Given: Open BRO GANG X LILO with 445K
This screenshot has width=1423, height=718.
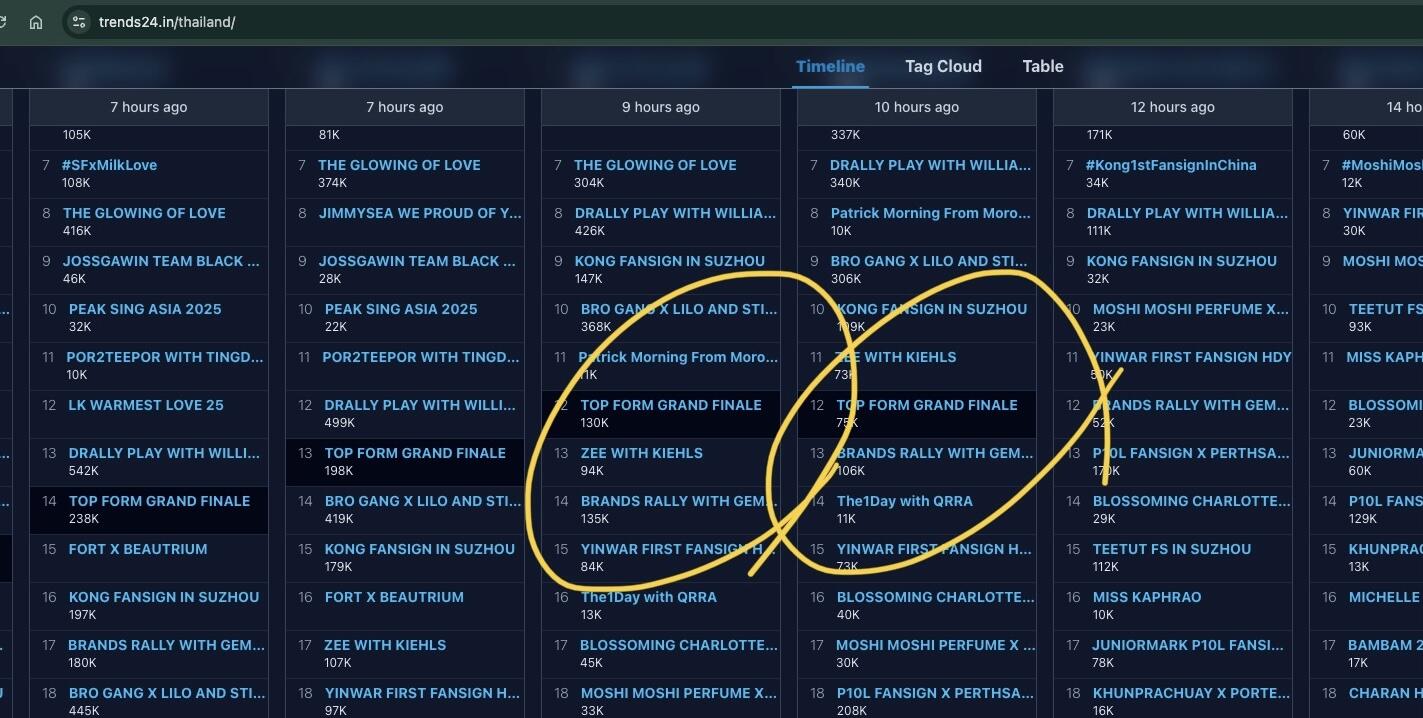Looking at the screenshot, I should click(x=167, y=693).
